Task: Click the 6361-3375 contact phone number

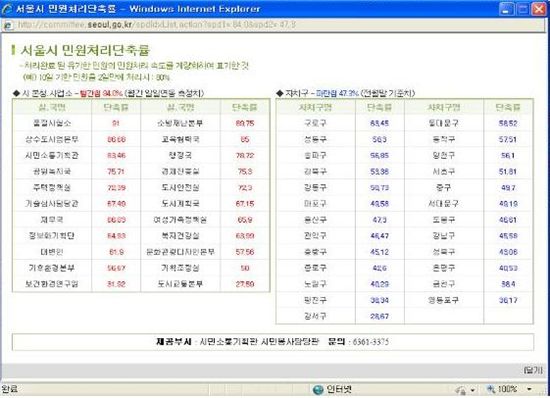Action: [x=370, y=342]
